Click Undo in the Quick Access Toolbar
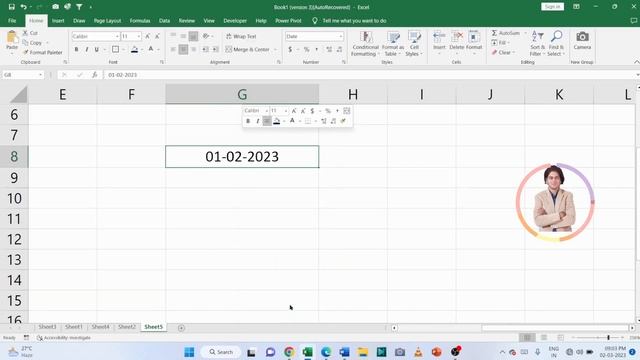 [24, 7]
